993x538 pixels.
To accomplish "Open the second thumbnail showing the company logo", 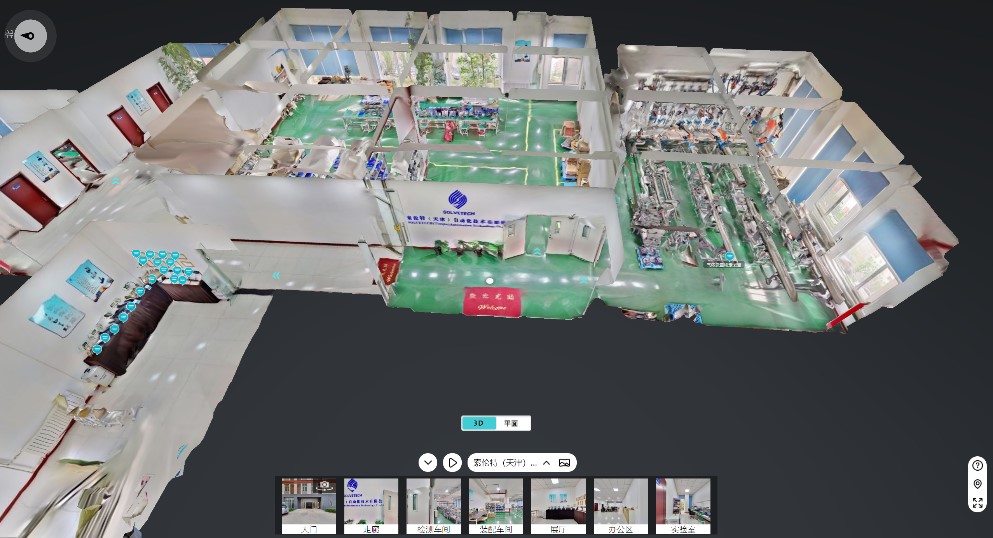I will [x=371, y=505].
